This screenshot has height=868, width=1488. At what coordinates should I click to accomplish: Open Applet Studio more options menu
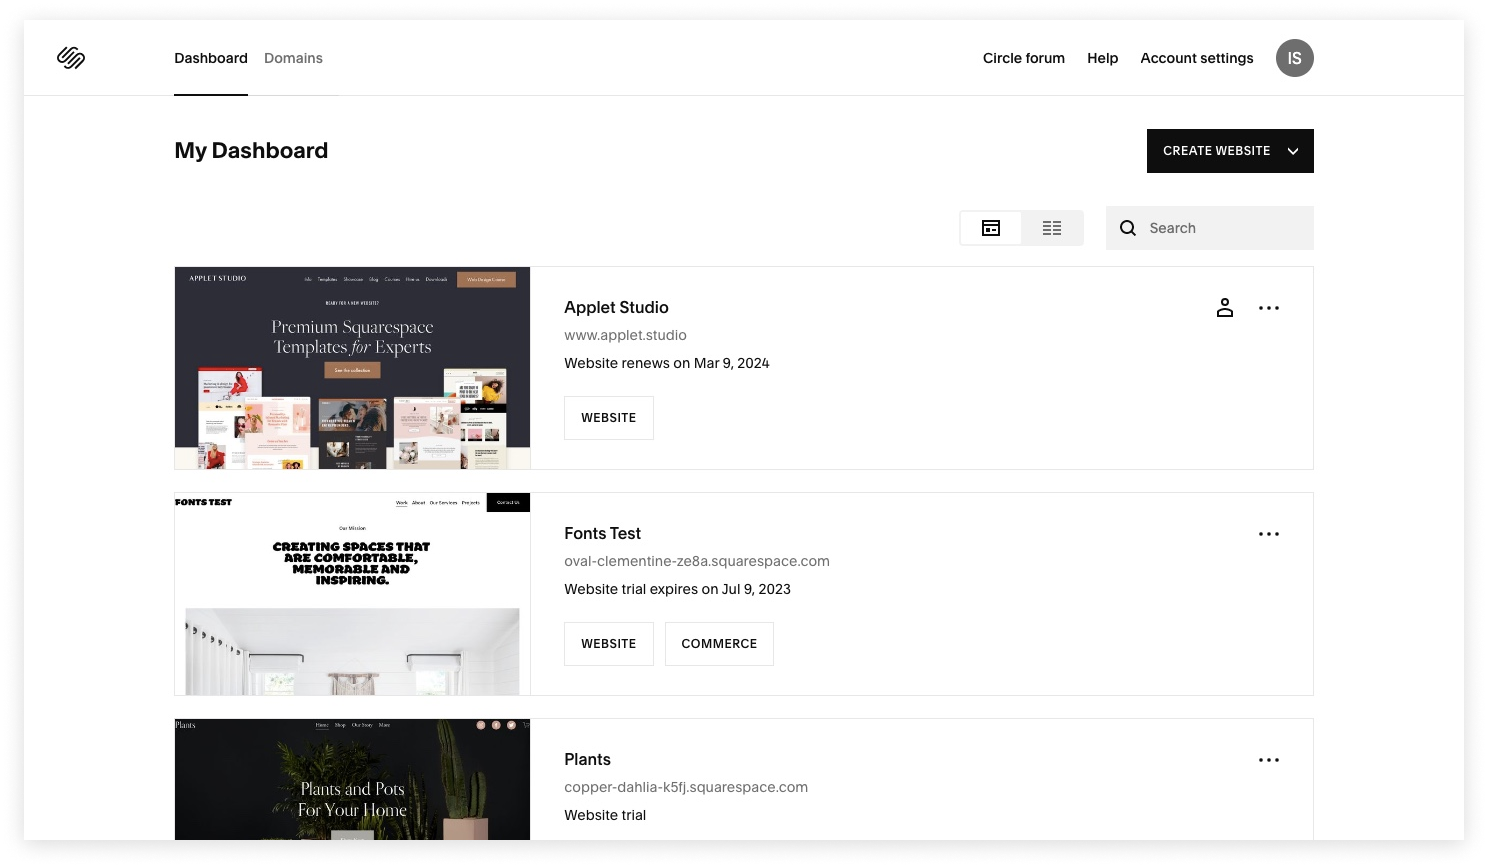click(1269, 308)
